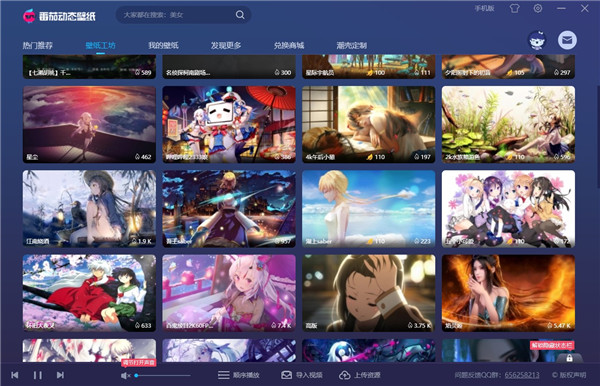600x386 pixels.
Task: Open the 4k午后小憩 wallpaper thumbnail
Action: (368, 124)
